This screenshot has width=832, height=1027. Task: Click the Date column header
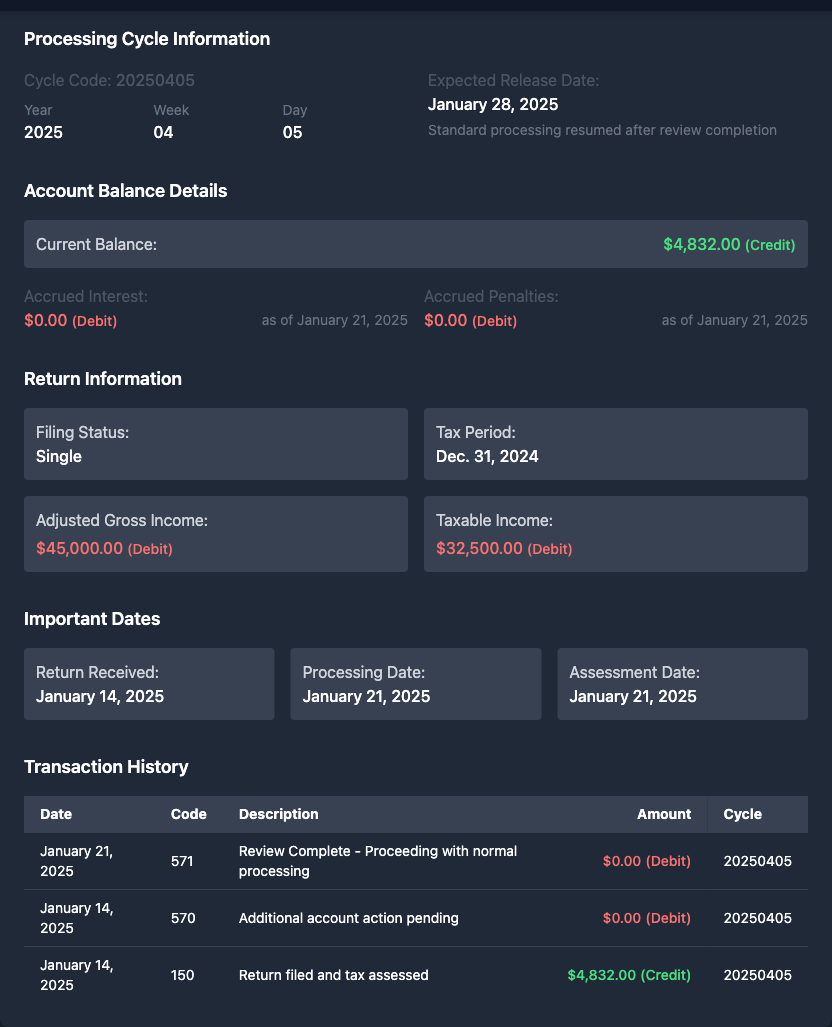[56, 814]
